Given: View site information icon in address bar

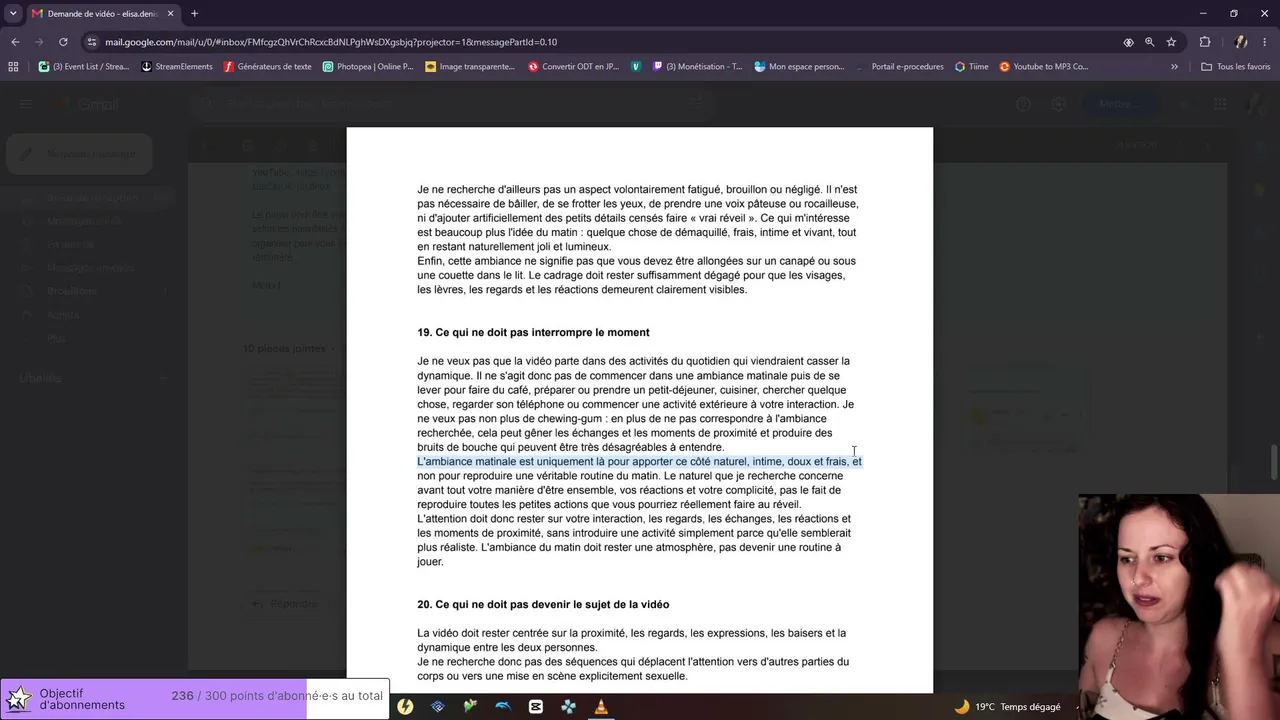Looking at the screenshot, I should [x=92, y=42].
